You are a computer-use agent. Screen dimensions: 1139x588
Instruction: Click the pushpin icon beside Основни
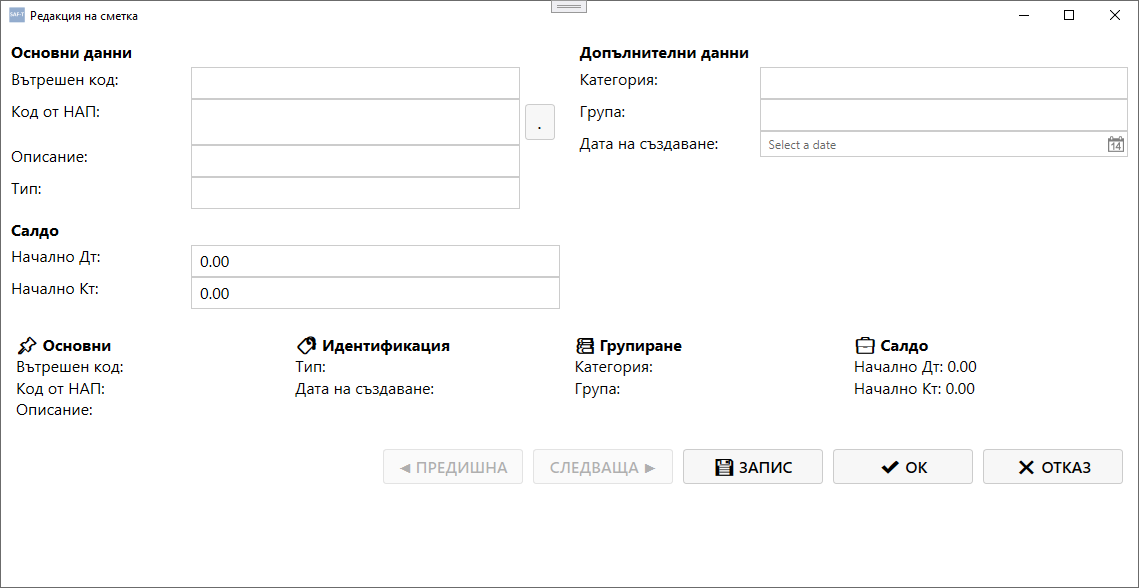[x=28, y=346]
